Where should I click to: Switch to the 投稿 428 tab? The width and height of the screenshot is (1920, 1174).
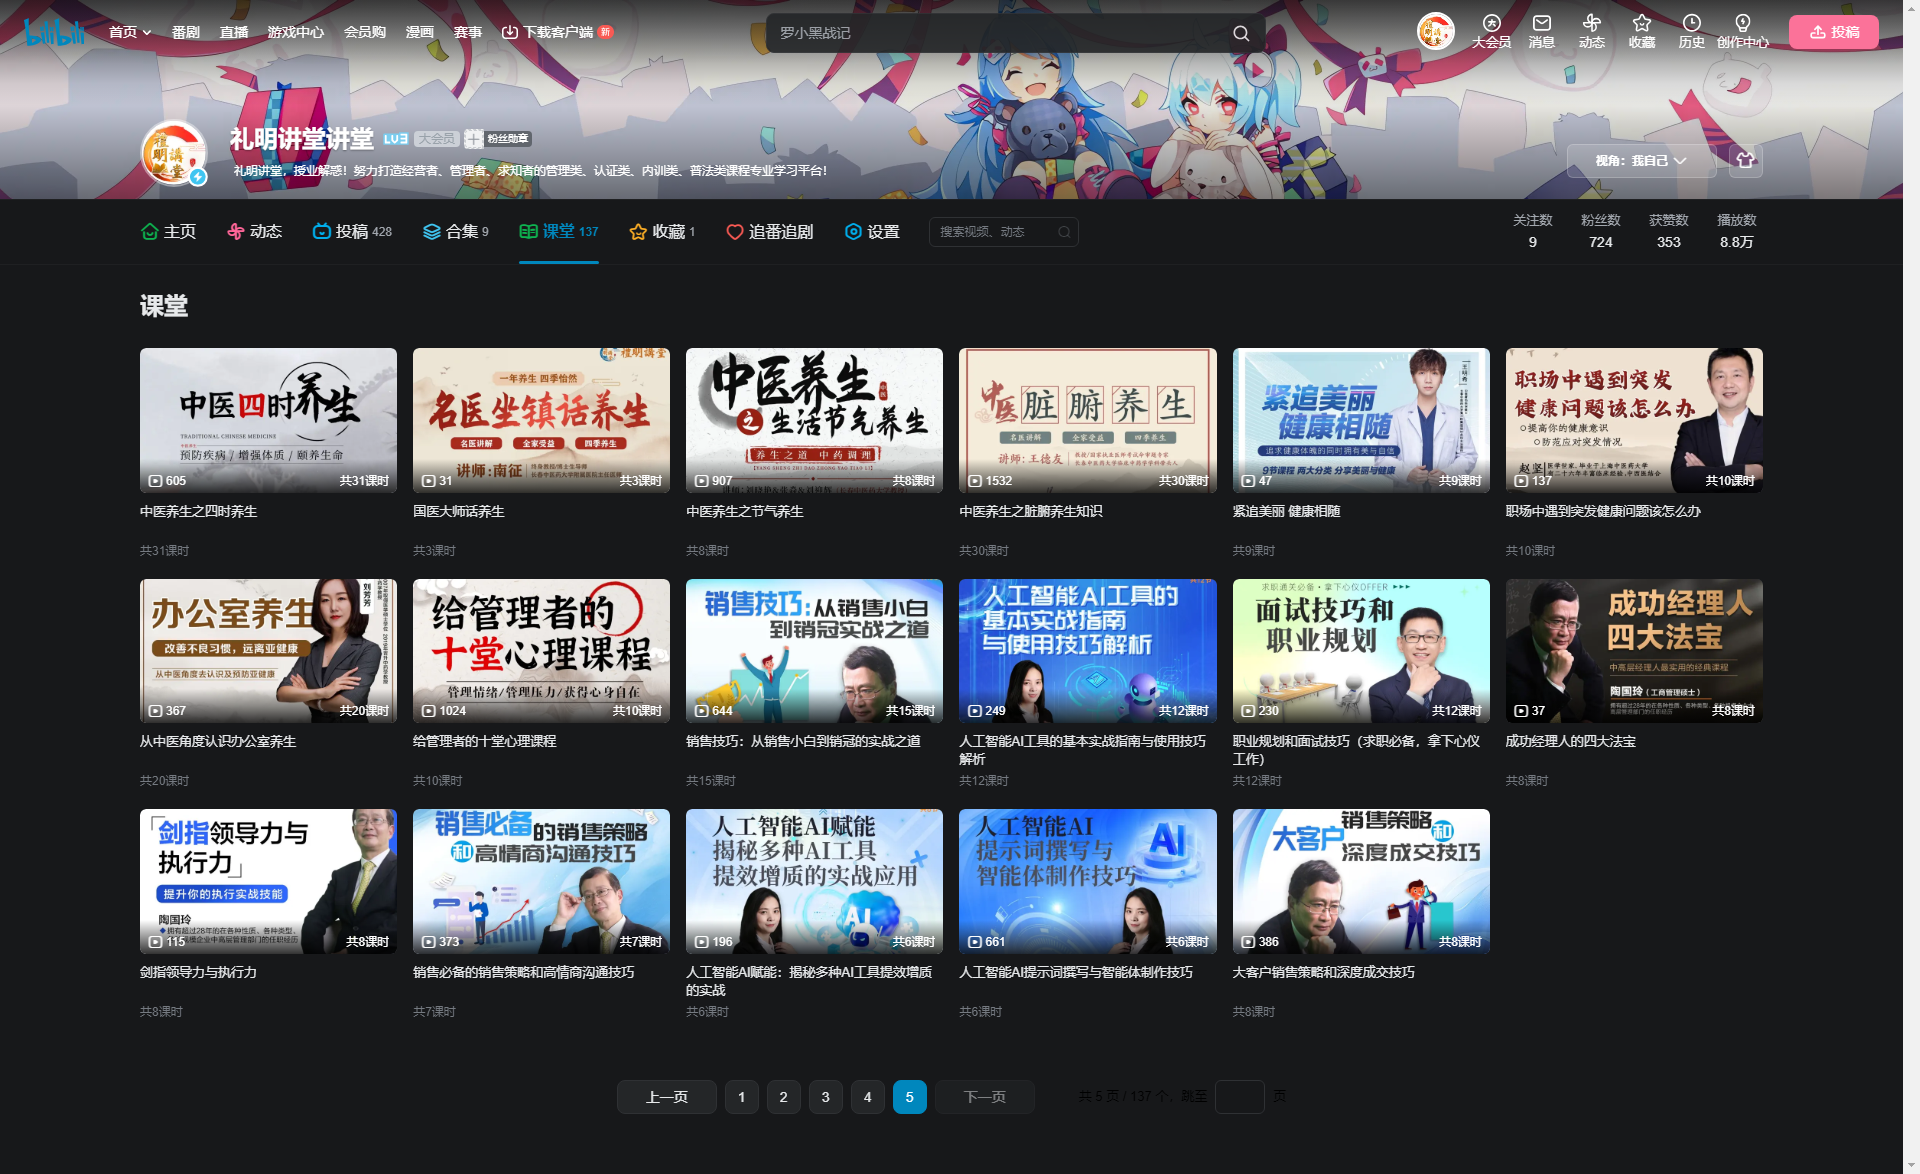[352, 231]
